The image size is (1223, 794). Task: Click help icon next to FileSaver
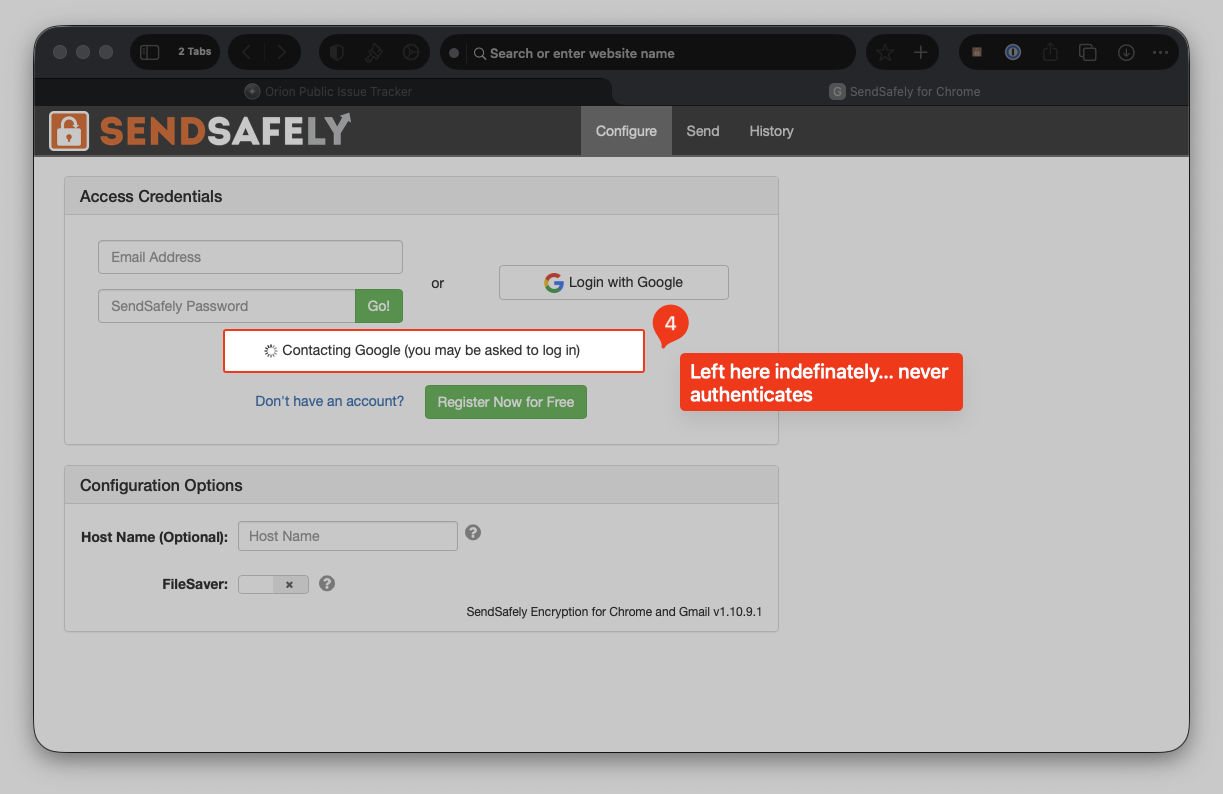327,584
